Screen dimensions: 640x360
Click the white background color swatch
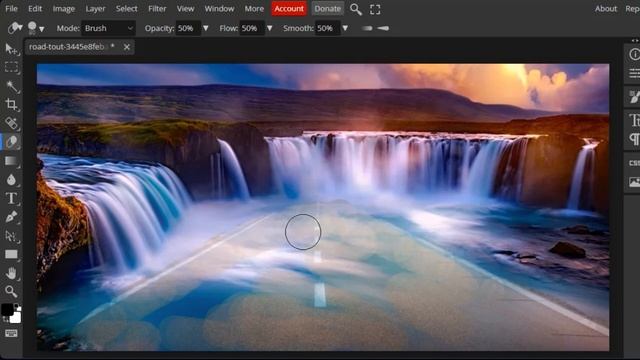point(16,317)
